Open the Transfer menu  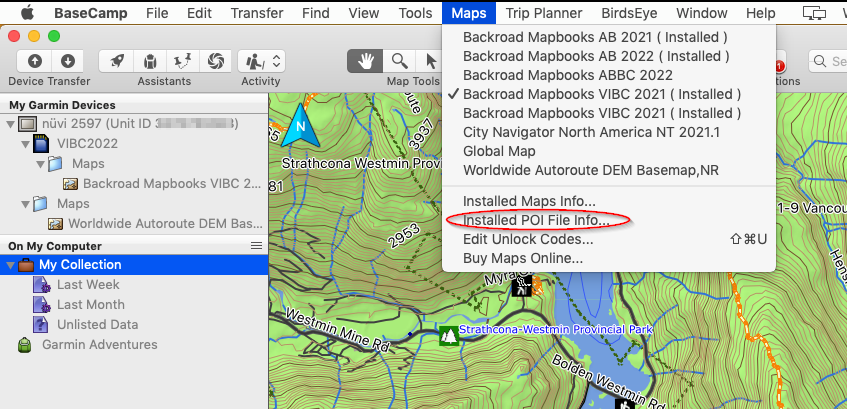pos(257,13)
